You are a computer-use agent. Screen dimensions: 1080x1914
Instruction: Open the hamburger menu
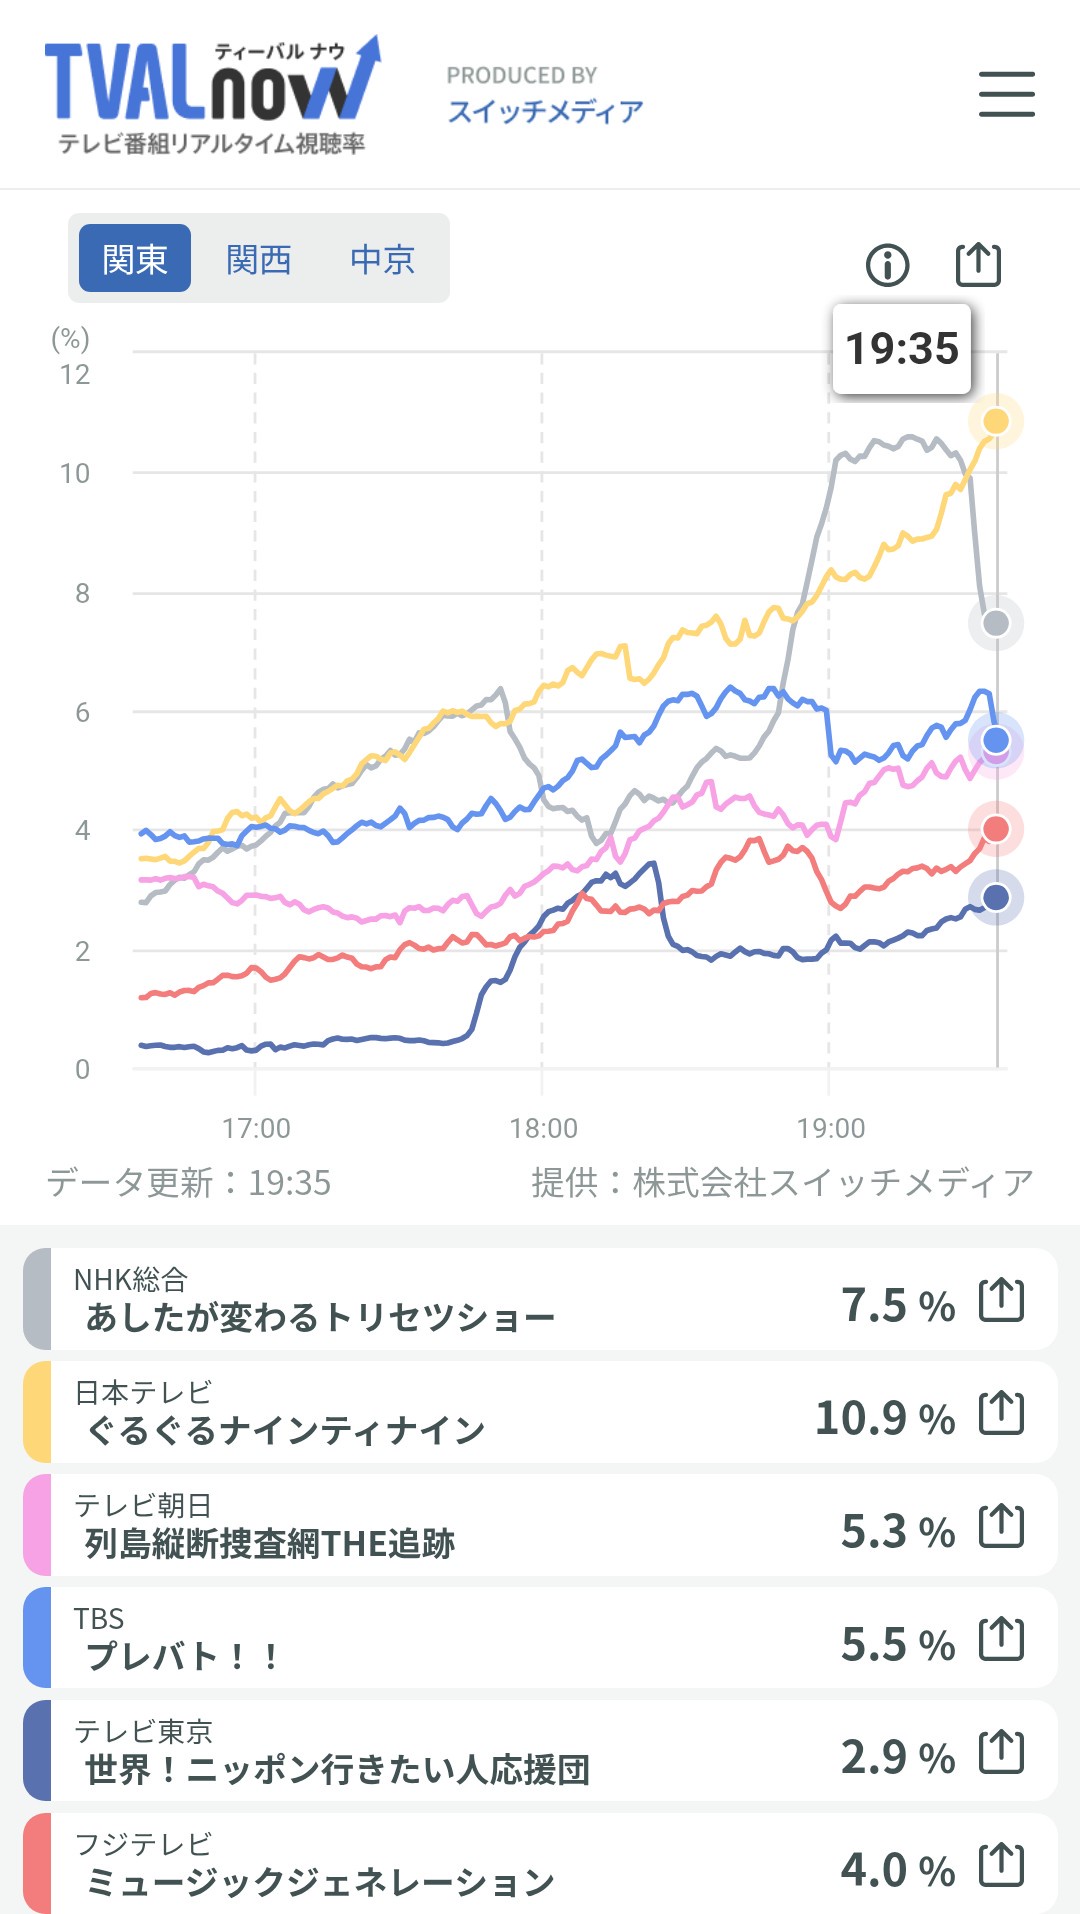pos(1006,94)
